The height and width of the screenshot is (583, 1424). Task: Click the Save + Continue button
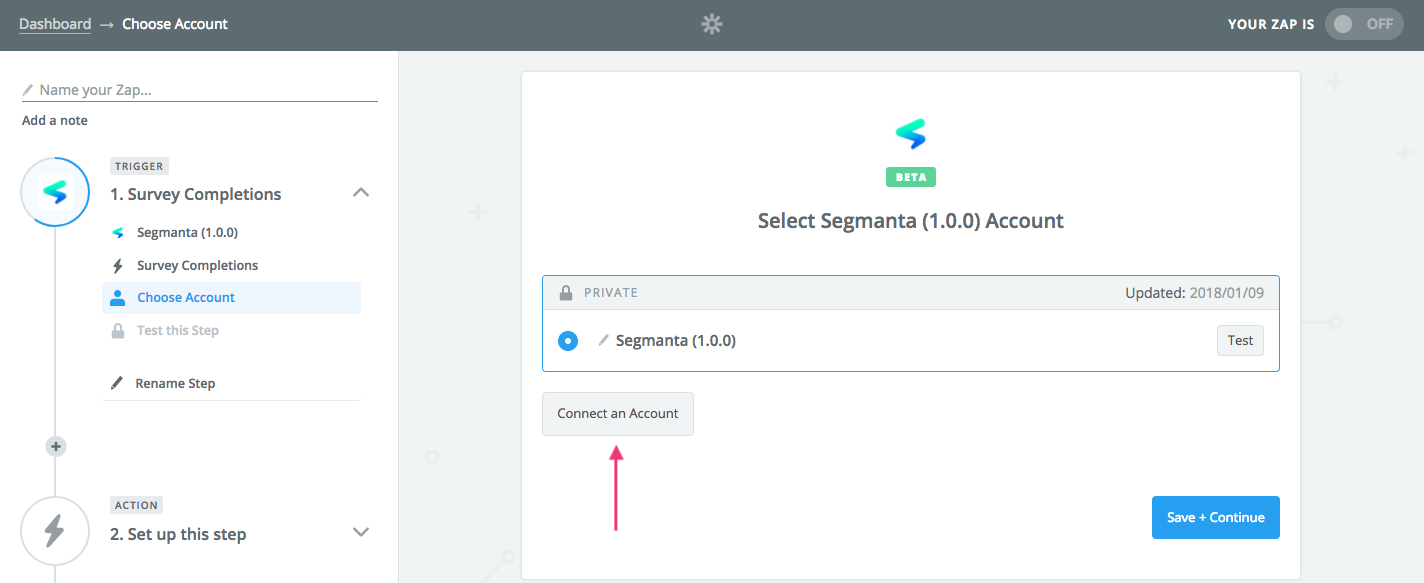pyautogui.click(x=1216, y=517)
